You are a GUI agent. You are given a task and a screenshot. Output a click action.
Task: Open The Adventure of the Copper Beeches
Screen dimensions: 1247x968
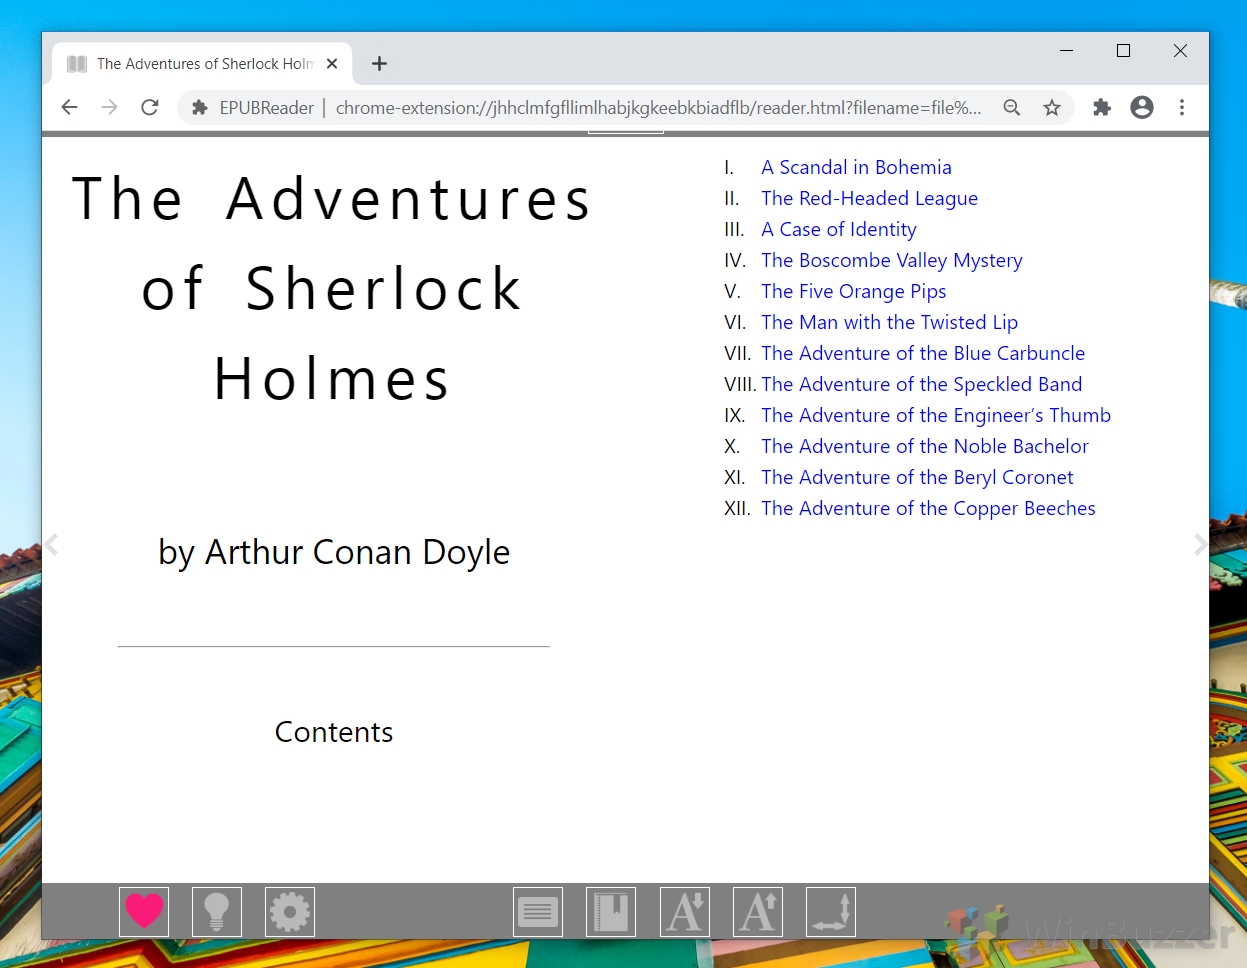[928, 508]
